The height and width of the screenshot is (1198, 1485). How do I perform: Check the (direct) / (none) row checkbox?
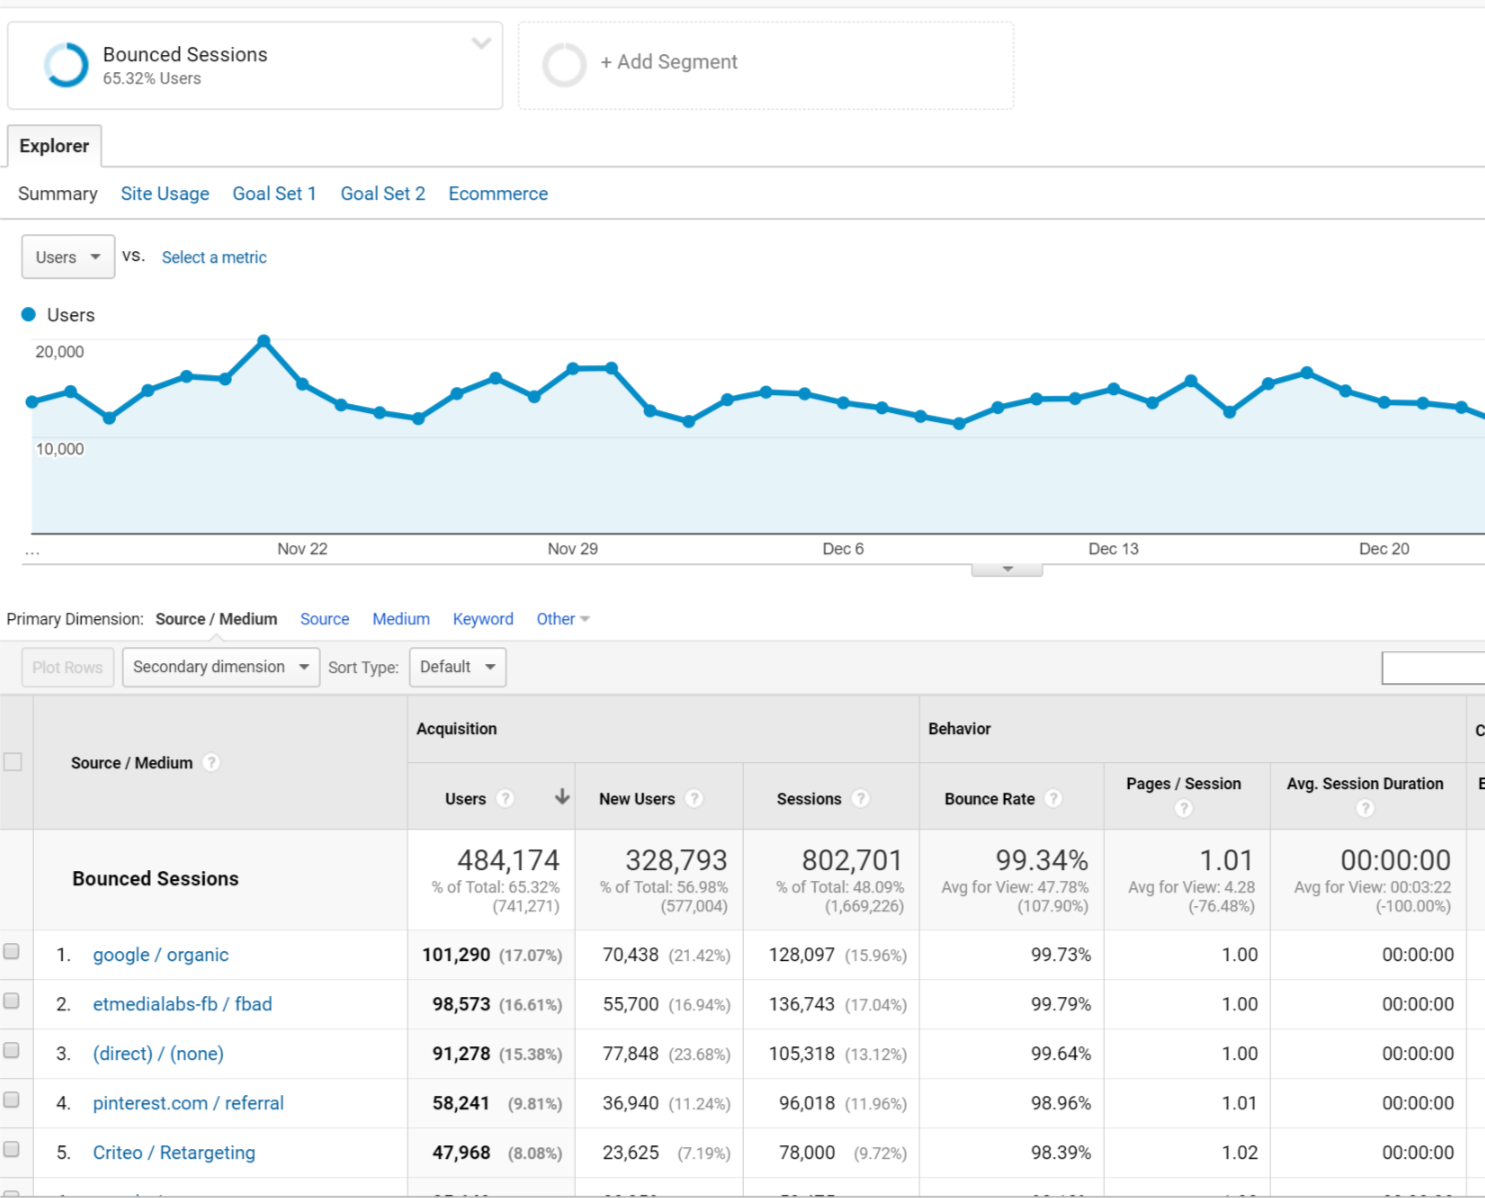(11, 1050)
